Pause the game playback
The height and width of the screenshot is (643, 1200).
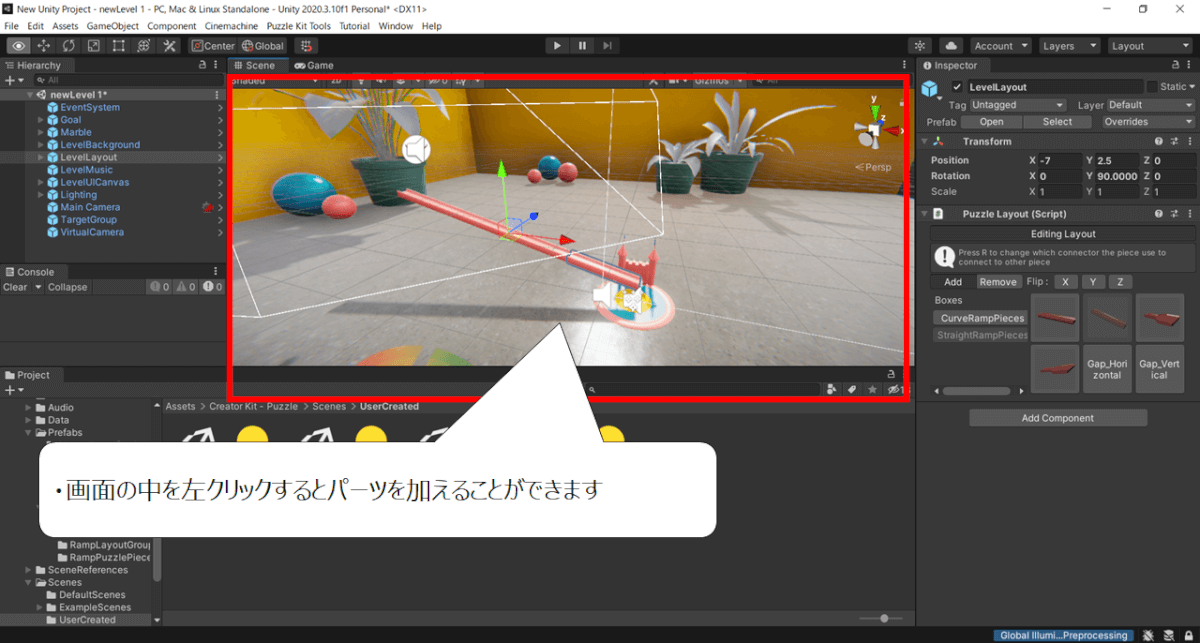click(x=582, y=46)
